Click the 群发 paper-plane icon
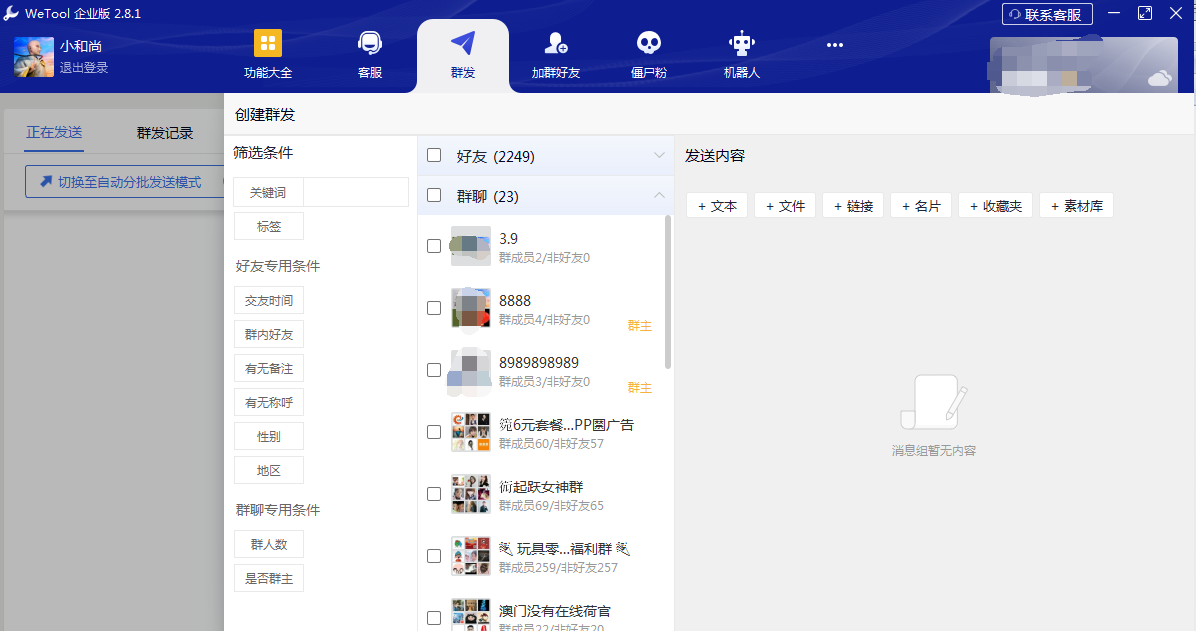Viewport: 1199px width, 631px height. point(462,45)
